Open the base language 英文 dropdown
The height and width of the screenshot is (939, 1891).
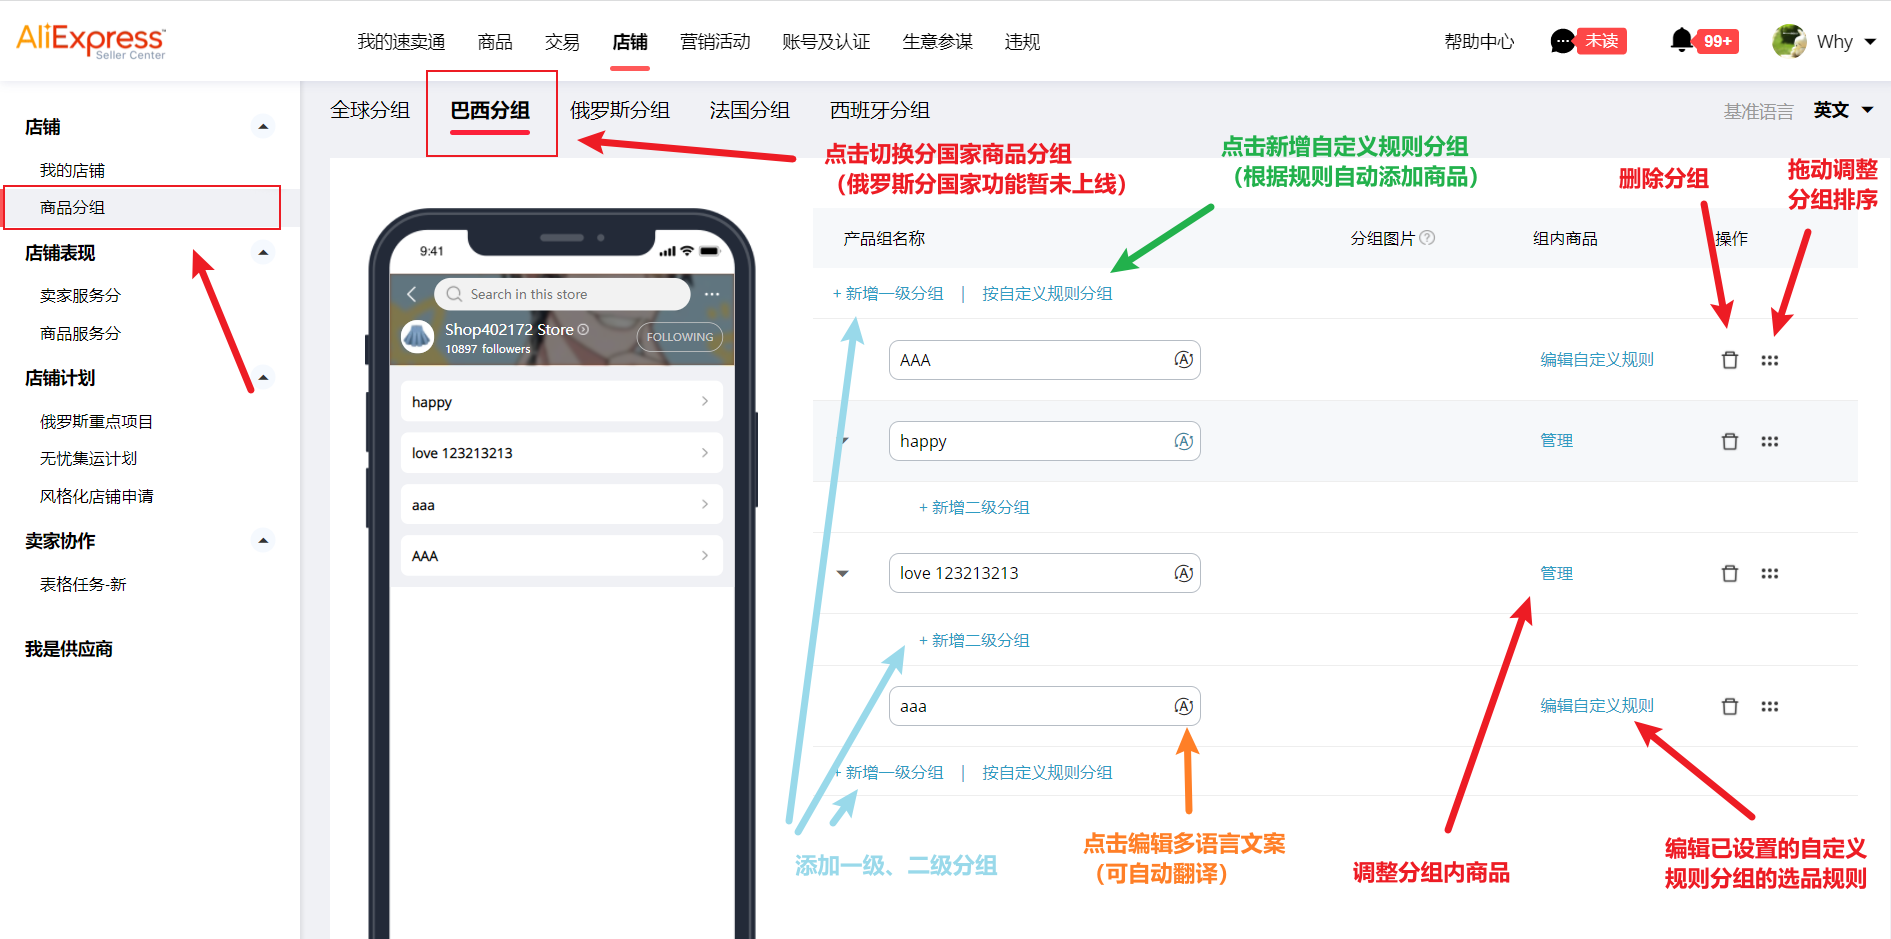tap(1844, 110)
